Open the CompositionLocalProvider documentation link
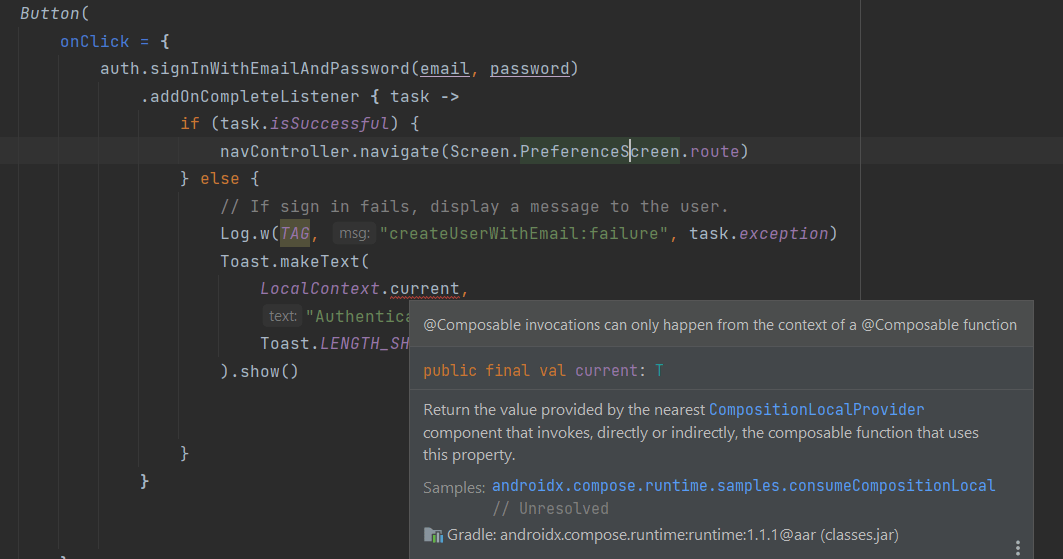The height and width of the screenshot is (559, 1063). click(x=816, y=409)
